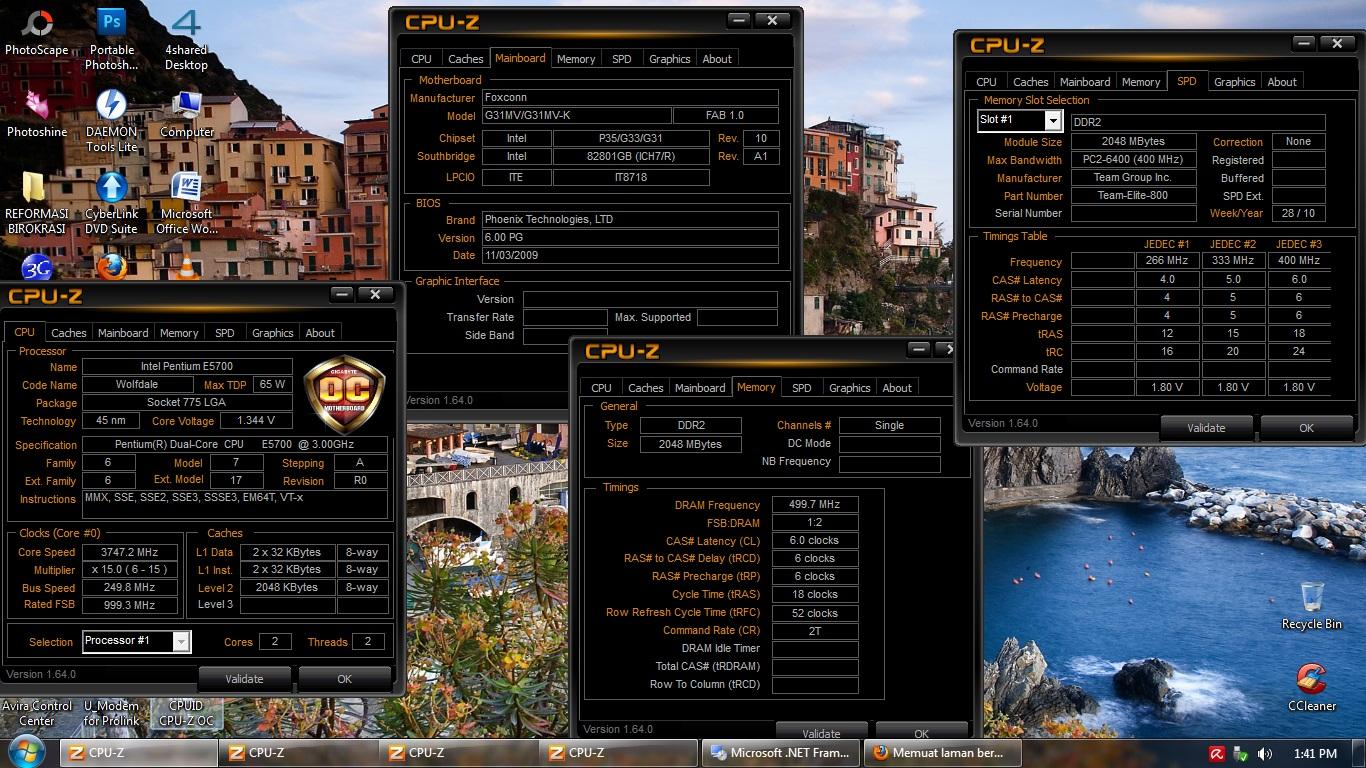1366x768 pixels.
Task: Open the PhotoScape desktop icon
Action: coord(37,32)
